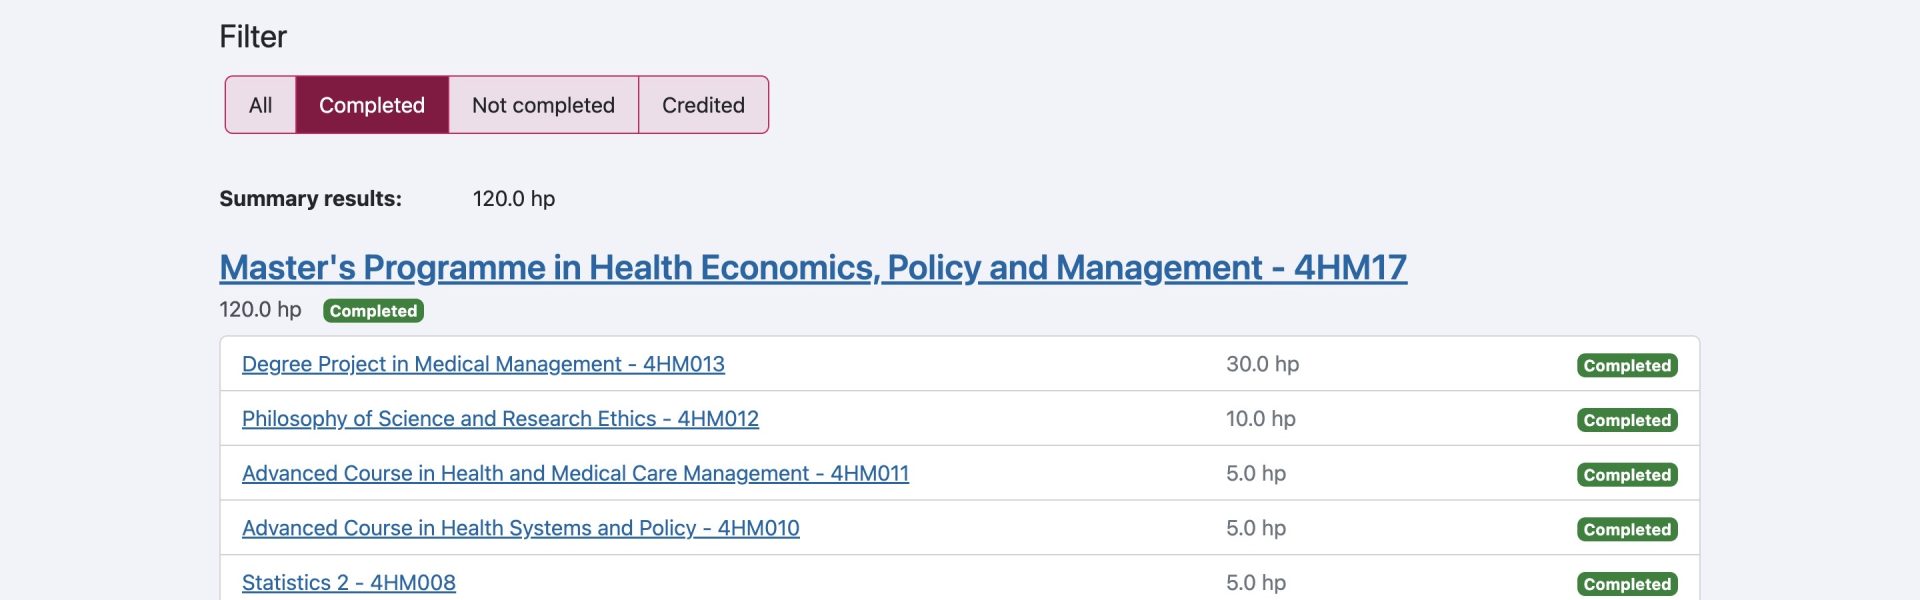This screenshot has height=600, width=1920.
Task: Click Completed badge on Degree Project row
Action: [x=1627, y=366]
